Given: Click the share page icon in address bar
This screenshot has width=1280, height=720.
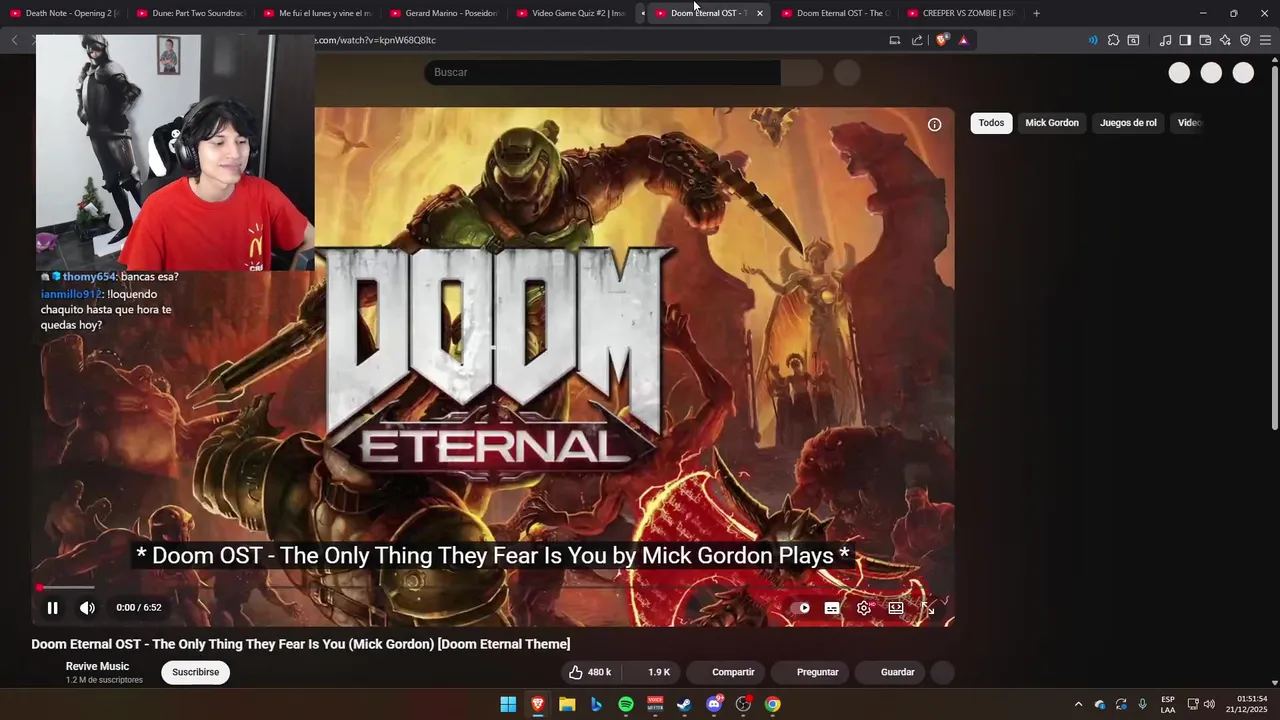Looking at the screenshot, I should pos(917,40).
